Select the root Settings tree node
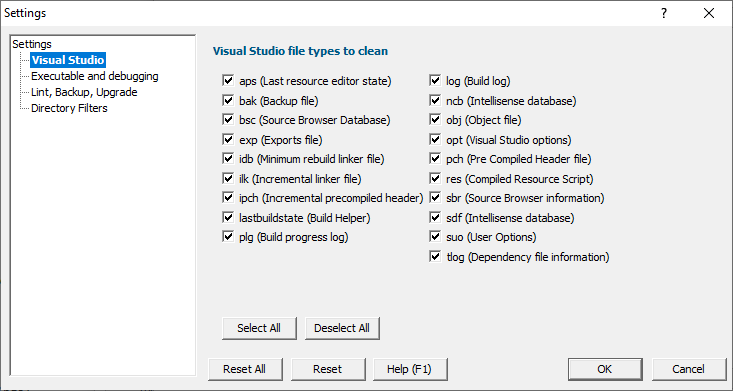The width and height of the screenshot is (733, 391). click(32, 44)
